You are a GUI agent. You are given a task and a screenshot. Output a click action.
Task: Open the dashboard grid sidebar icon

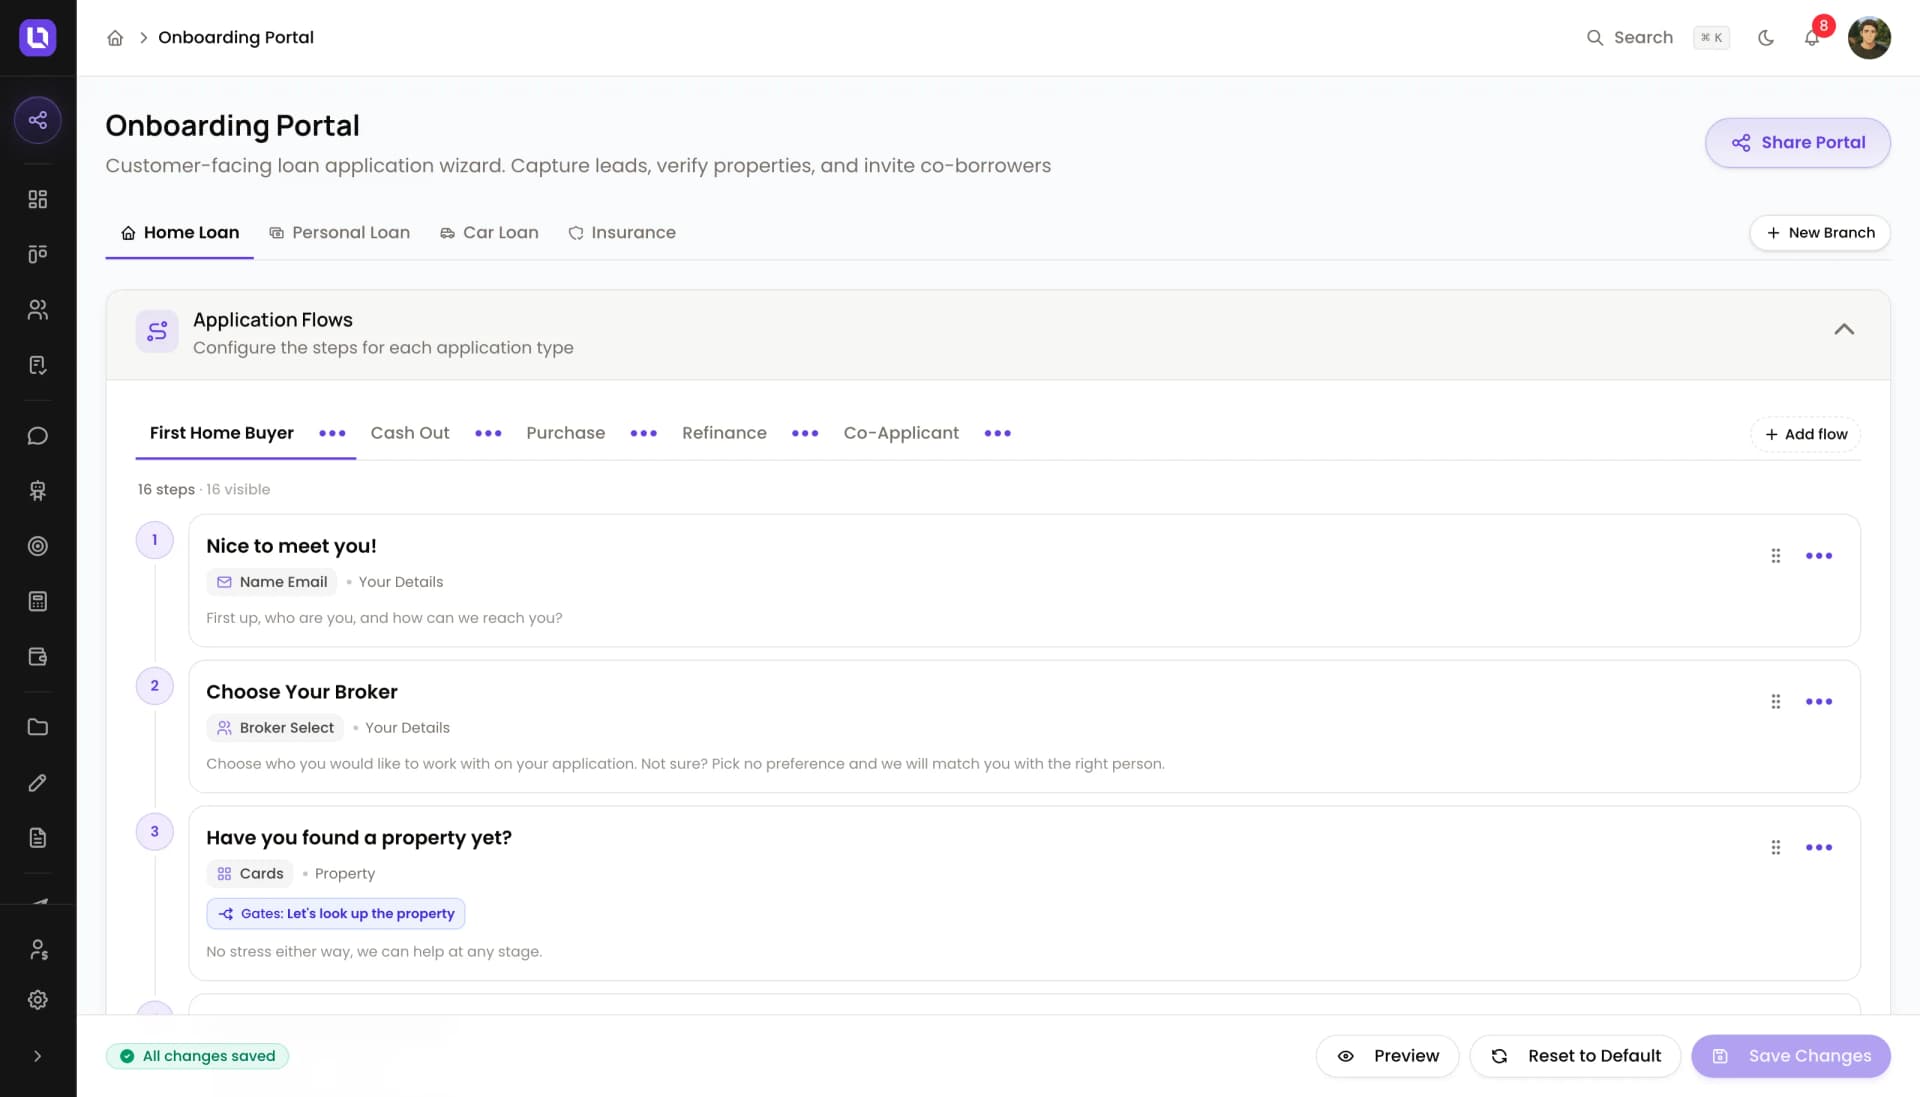pos(38,199)
